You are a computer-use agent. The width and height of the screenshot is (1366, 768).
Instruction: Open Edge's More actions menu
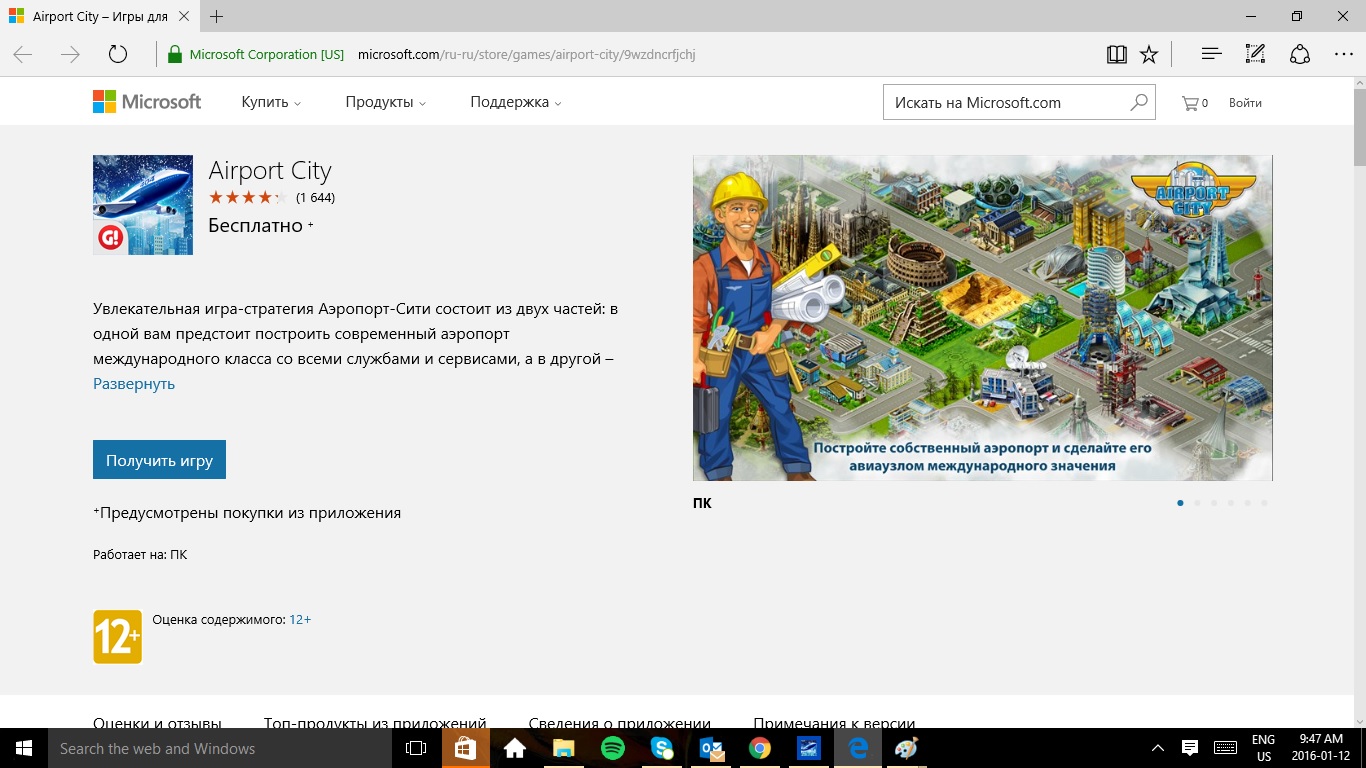(x=1343, y=54)
